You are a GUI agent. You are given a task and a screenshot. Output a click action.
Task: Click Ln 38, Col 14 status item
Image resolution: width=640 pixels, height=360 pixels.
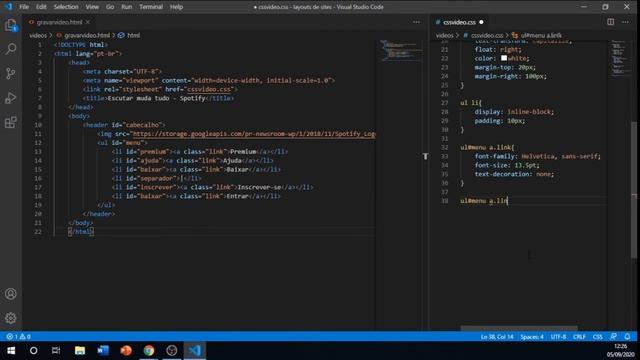coord(497,337)
